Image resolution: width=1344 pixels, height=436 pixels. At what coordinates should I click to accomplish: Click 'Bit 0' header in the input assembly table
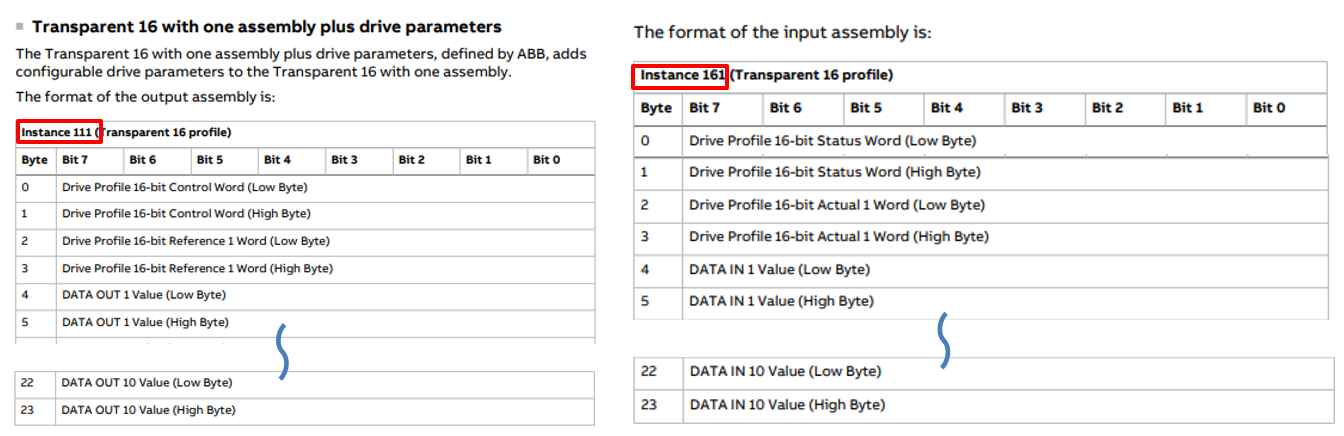[1268, 108]
